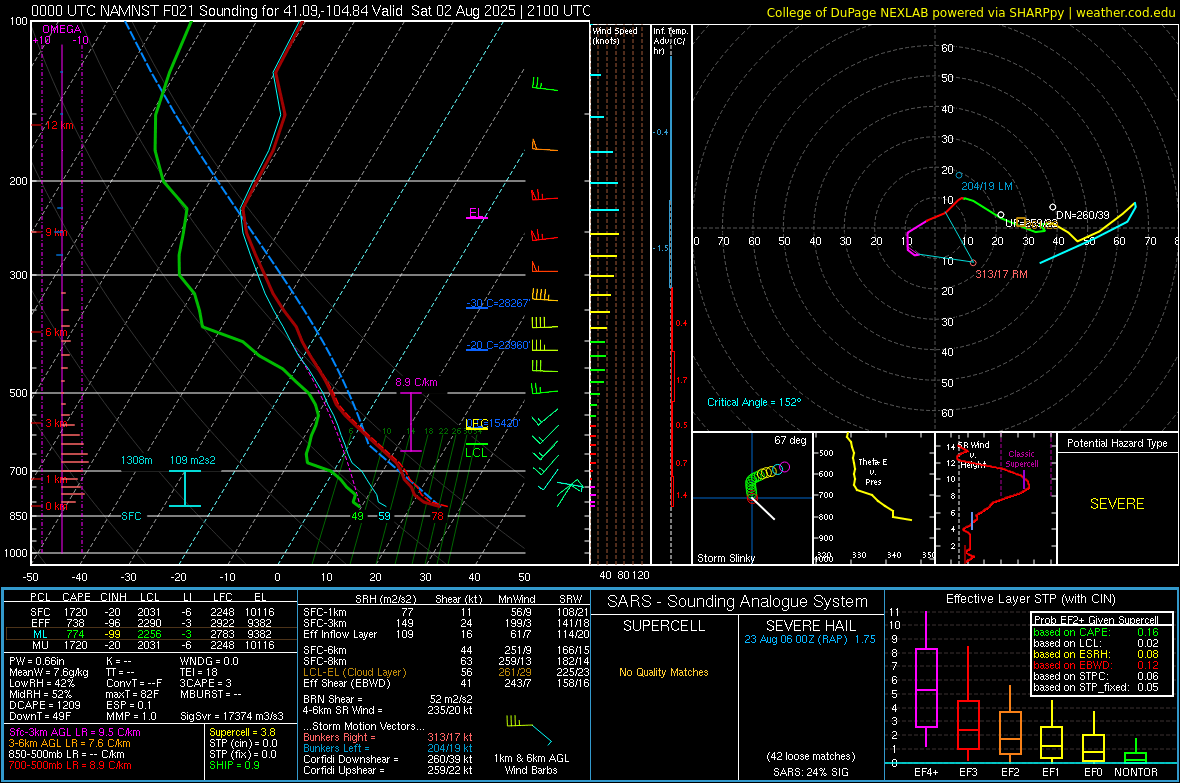
Task: Click the 6 km height marker
Action: click(x=57, y=332)
